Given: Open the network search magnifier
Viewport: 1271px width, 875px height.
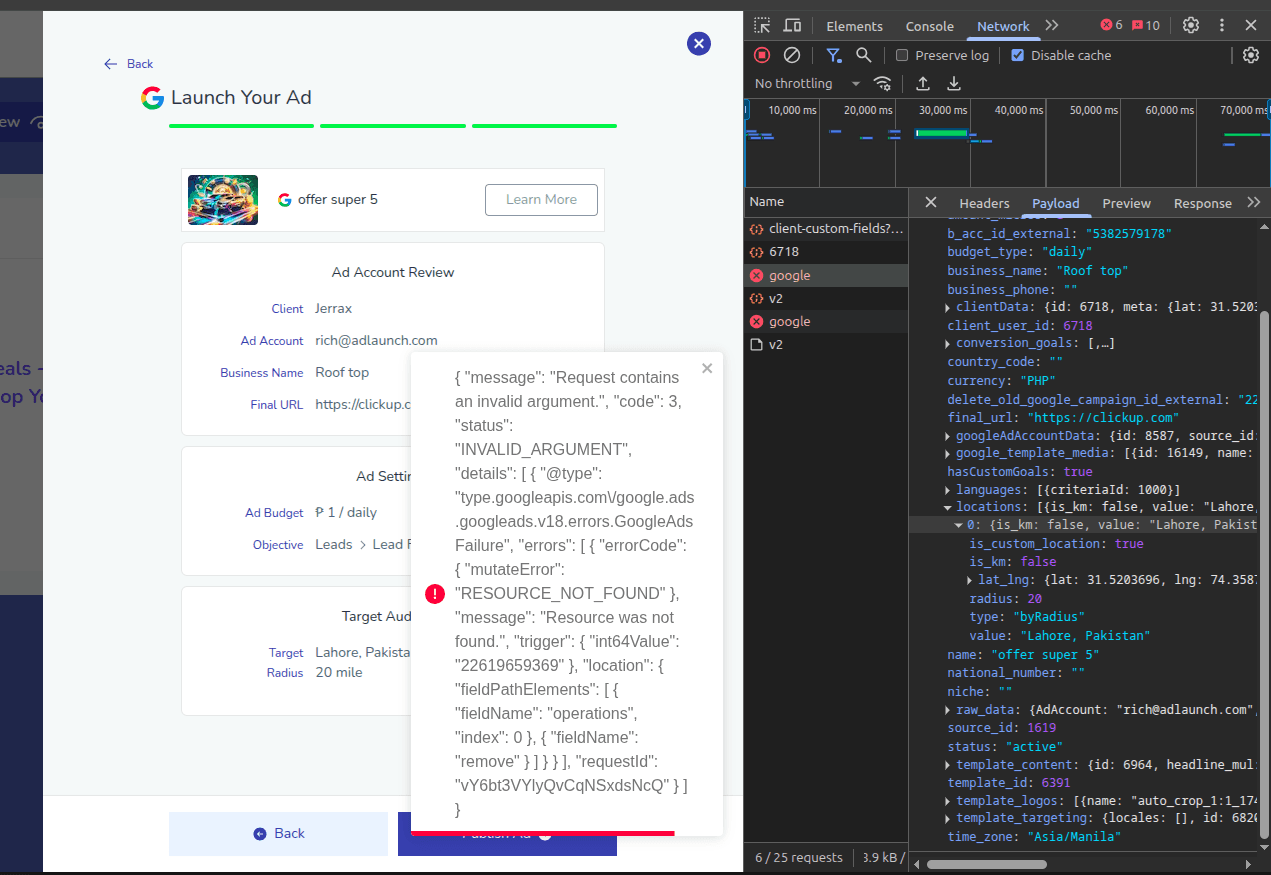Looking at the screenshot, I should [863, 55].
